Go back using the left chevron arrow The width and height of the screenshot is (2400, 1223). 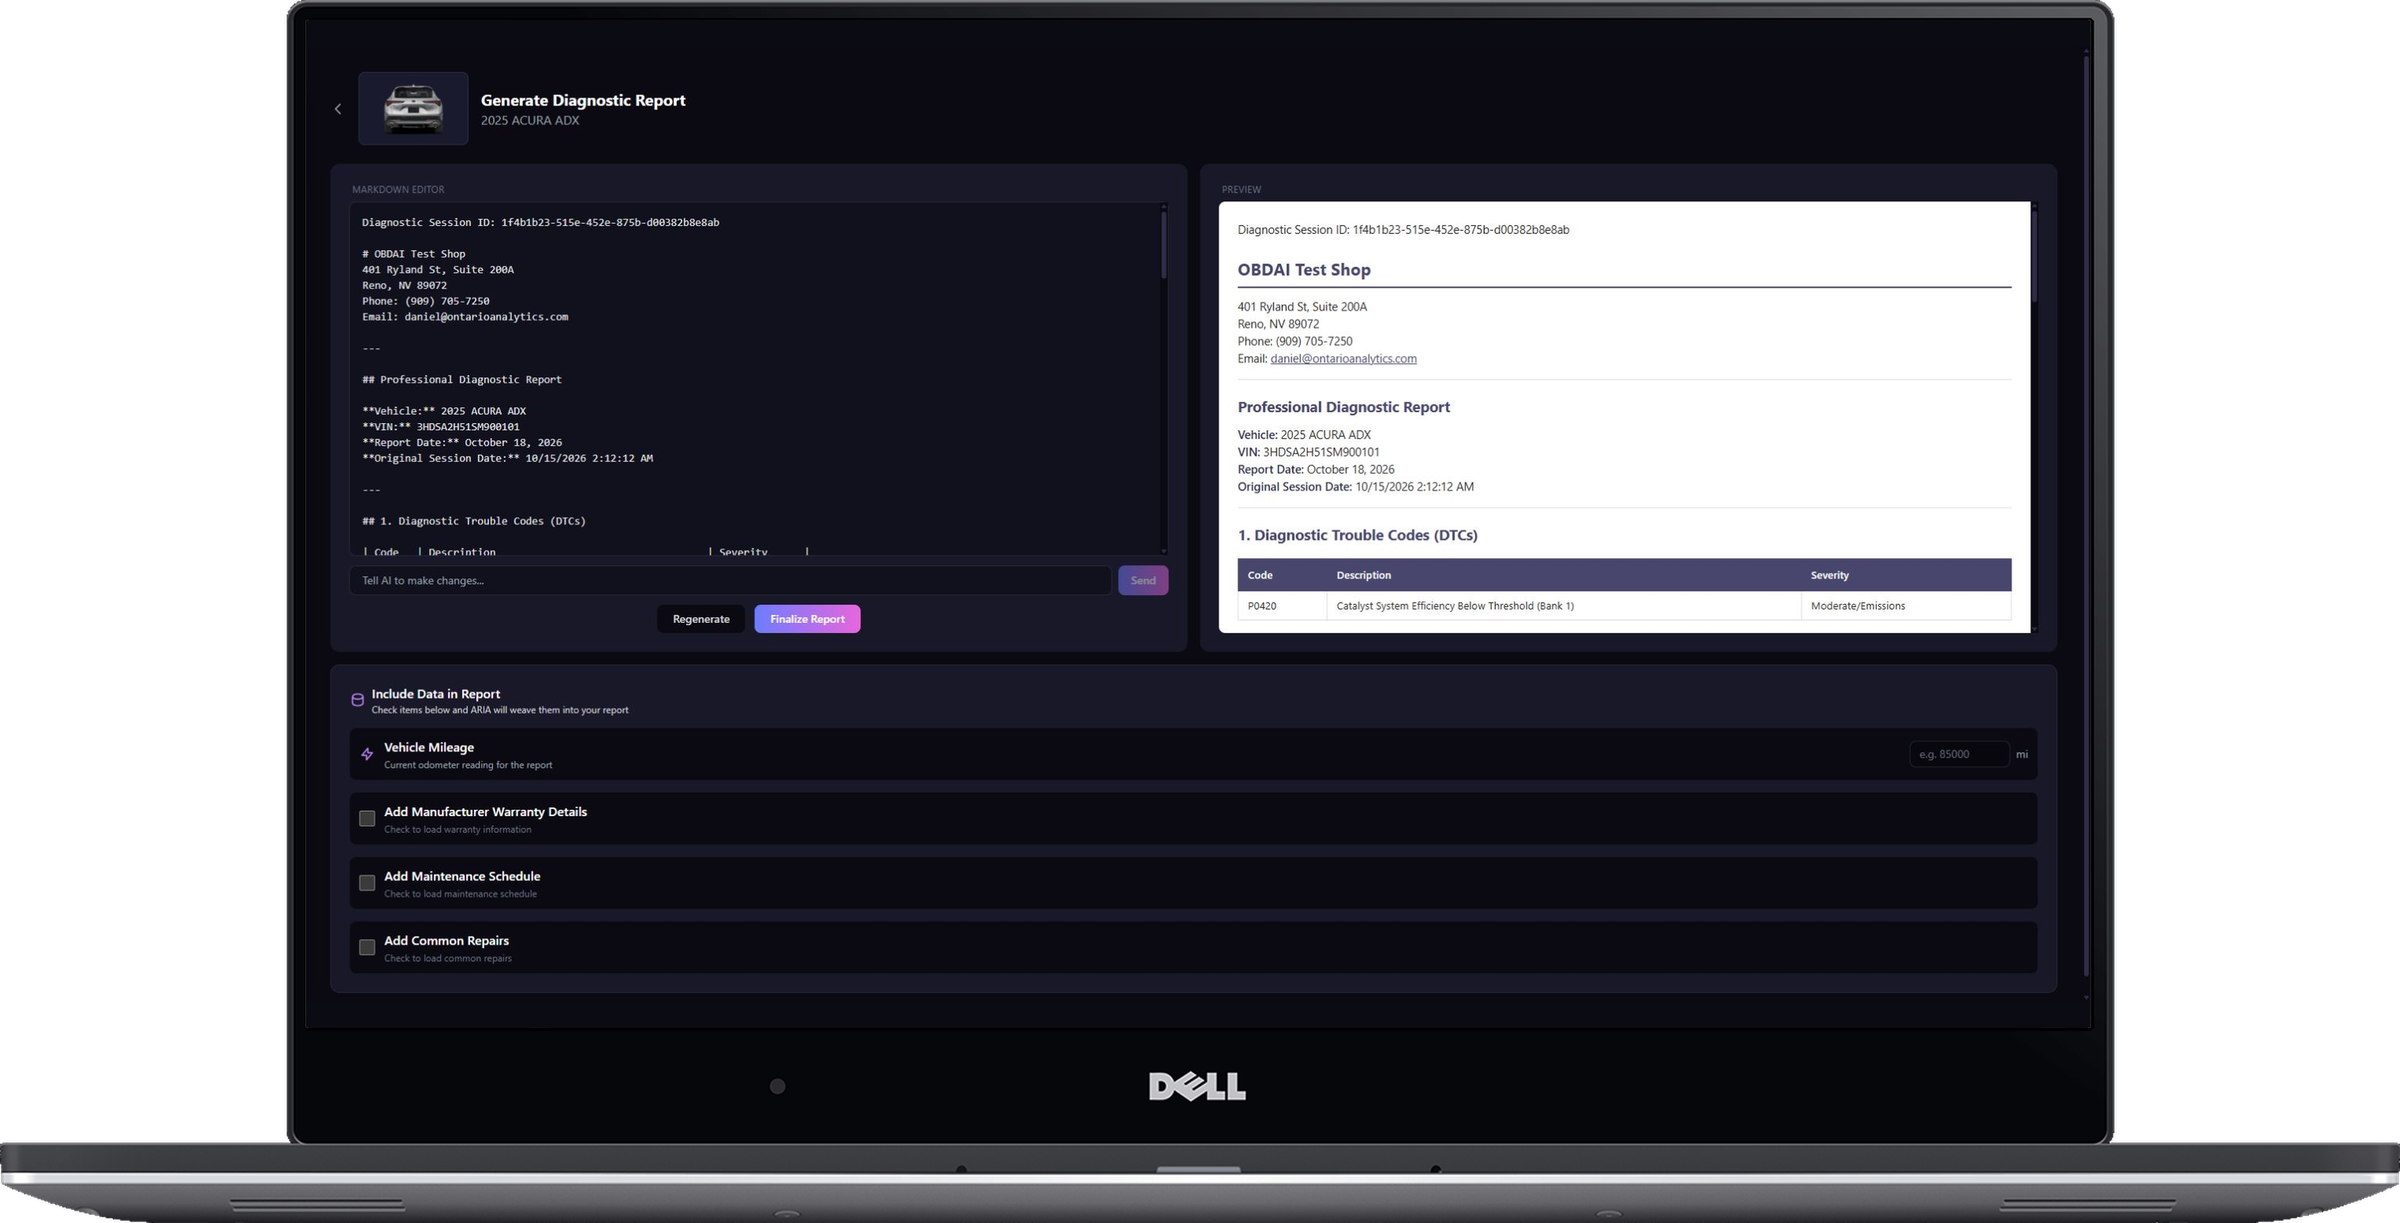click(338, 109)
